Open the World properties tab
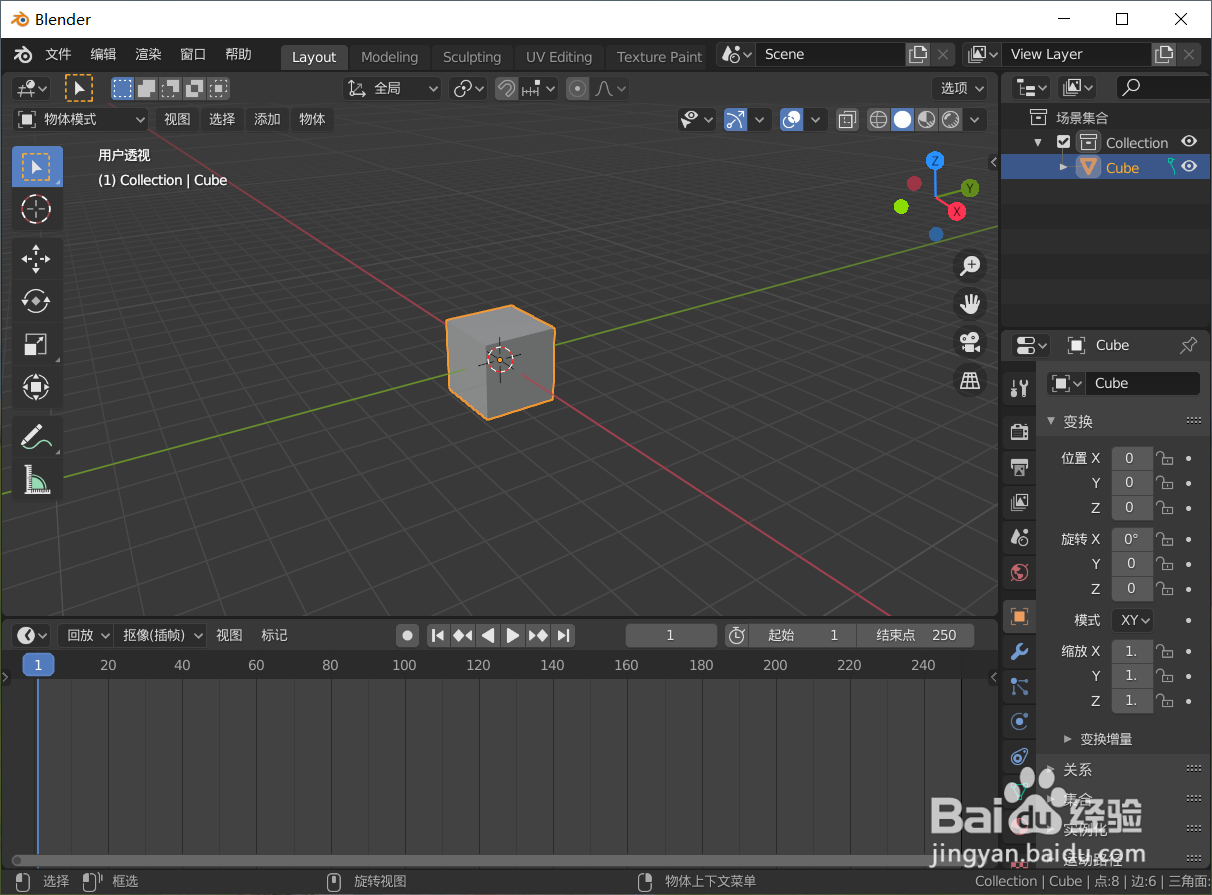Image resolution: width=1212 pixels, height=895 pixels. pos(1019,572)
